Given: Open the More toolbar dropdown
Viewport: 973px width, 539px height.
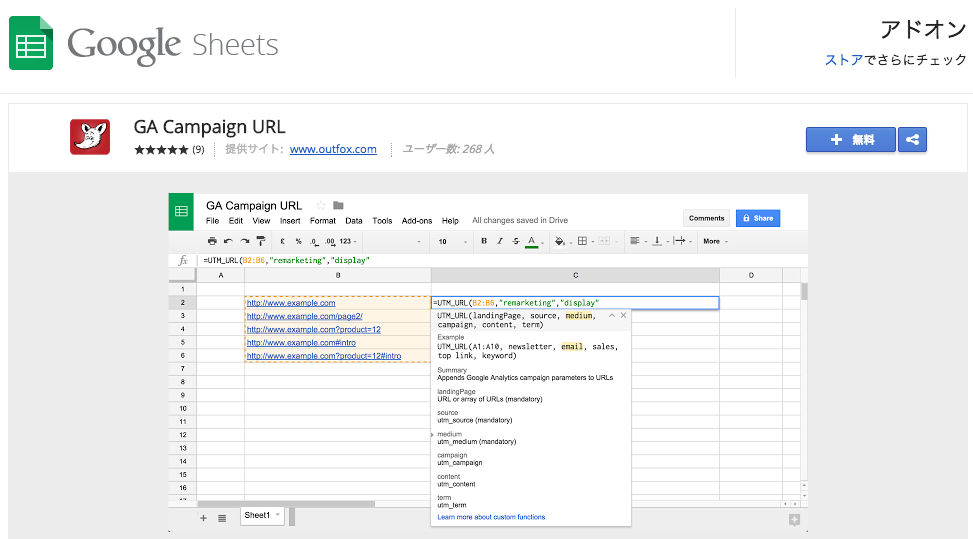Looking at the screenshot, I should click(x=715, y=241).
